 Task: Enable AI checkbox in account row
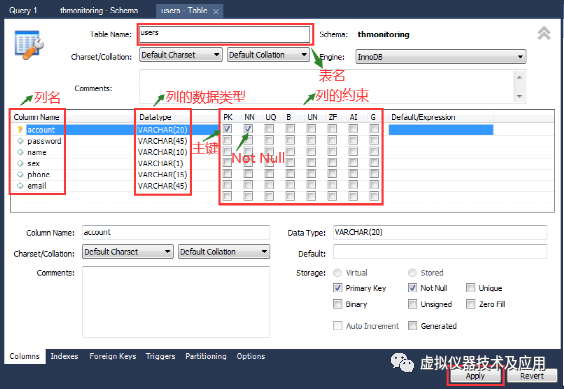point(353,128)
